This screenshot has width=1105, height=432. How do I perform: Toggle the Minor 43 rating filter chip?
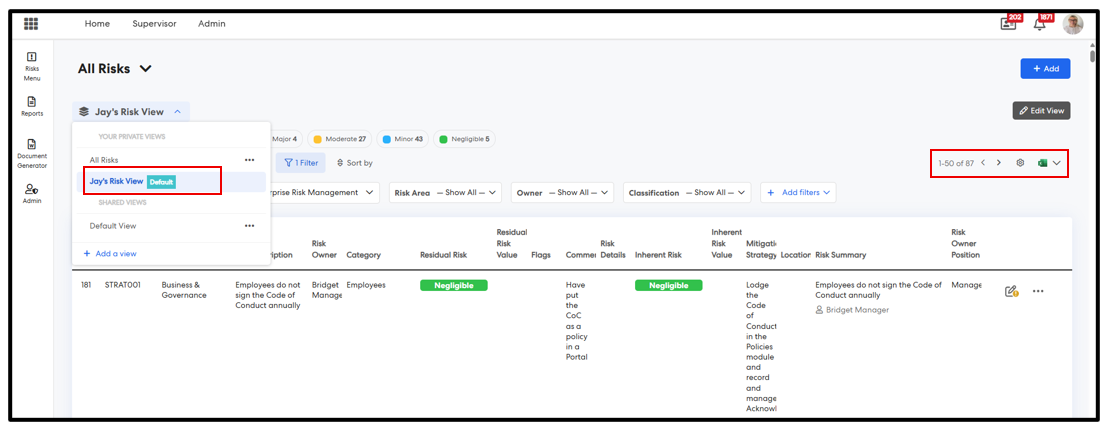coord(403,139)
